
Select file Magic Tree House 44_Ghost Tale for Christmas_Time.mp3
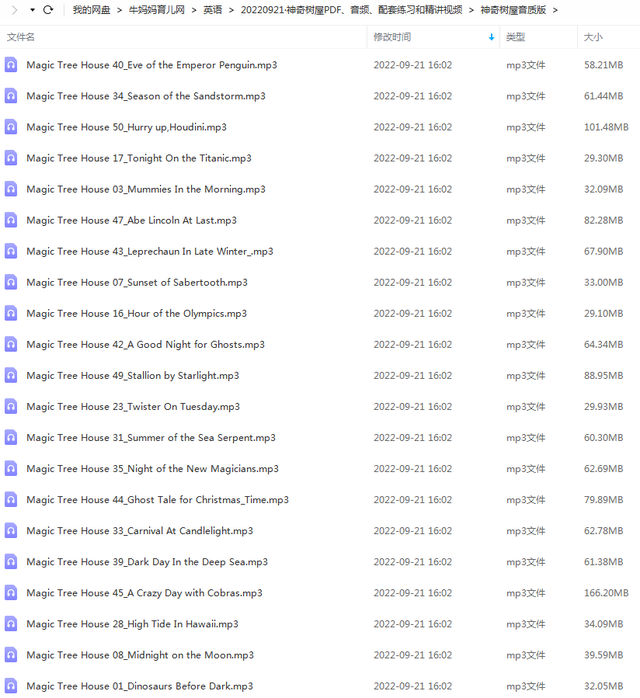[158, 500]
